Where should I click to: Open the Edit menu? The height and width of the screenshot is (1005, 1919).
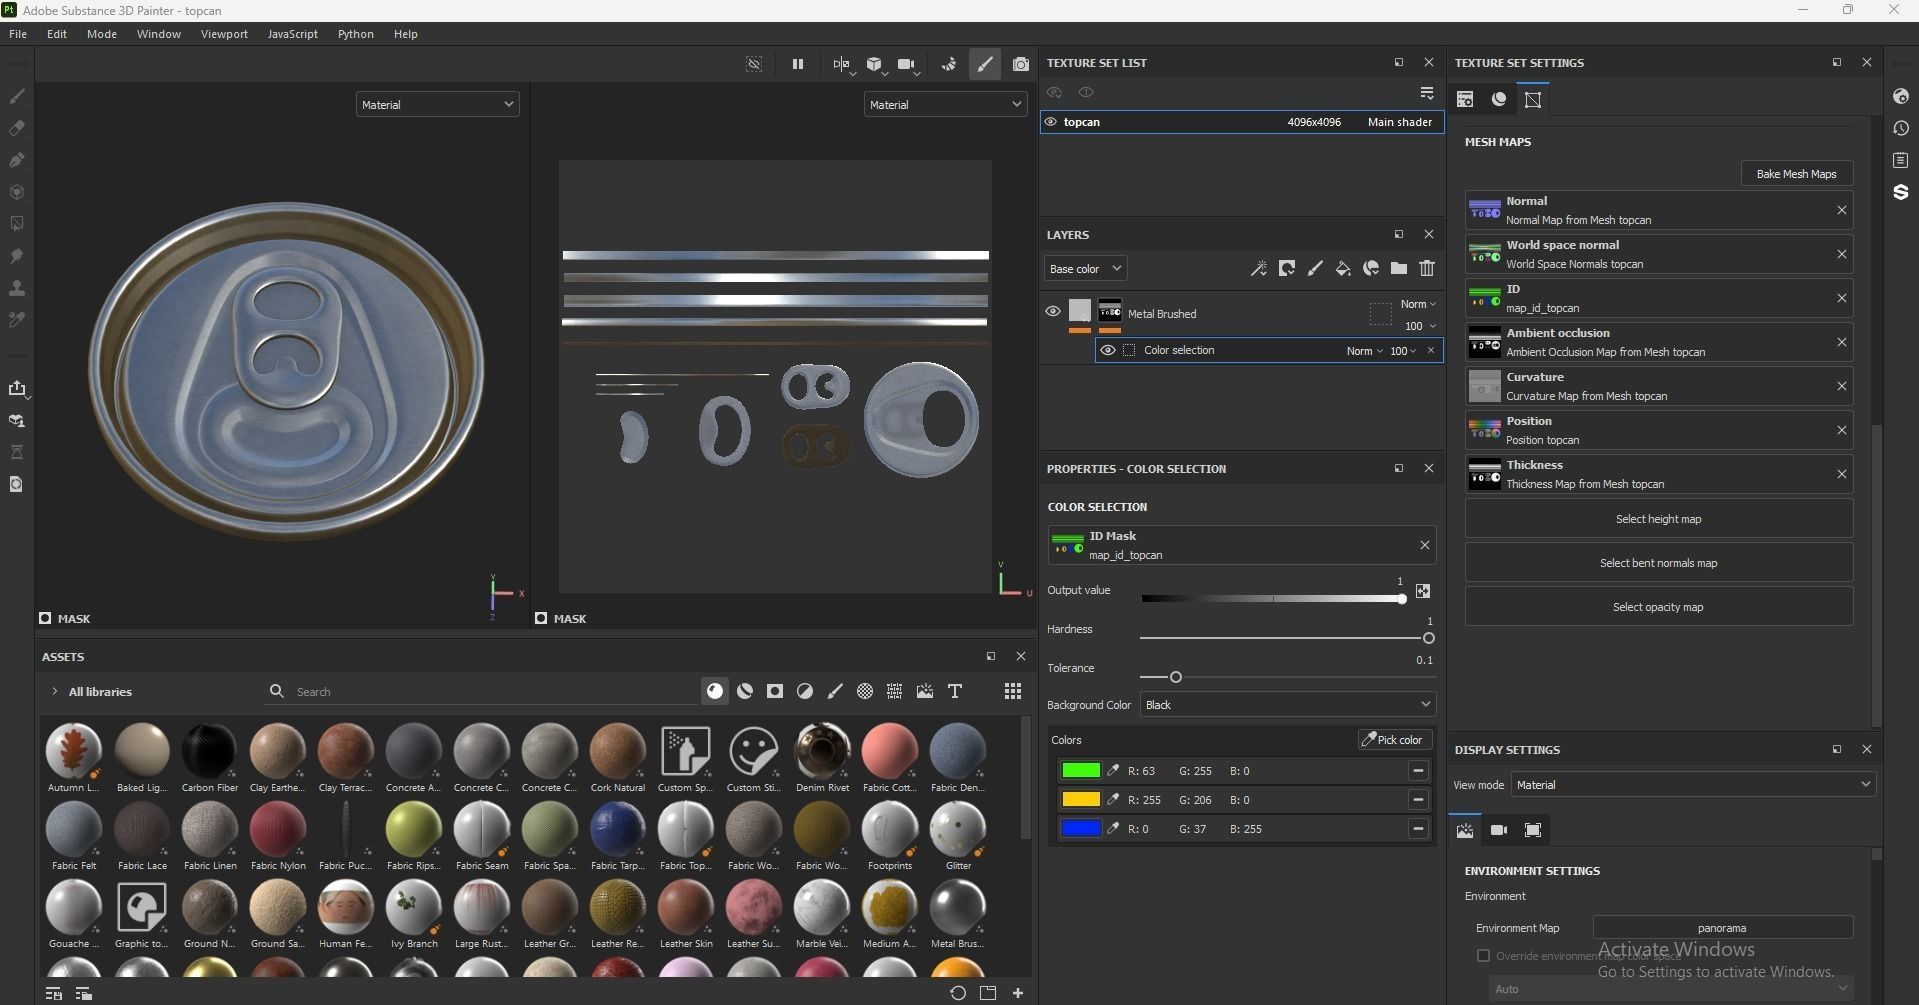coord(57,34)
